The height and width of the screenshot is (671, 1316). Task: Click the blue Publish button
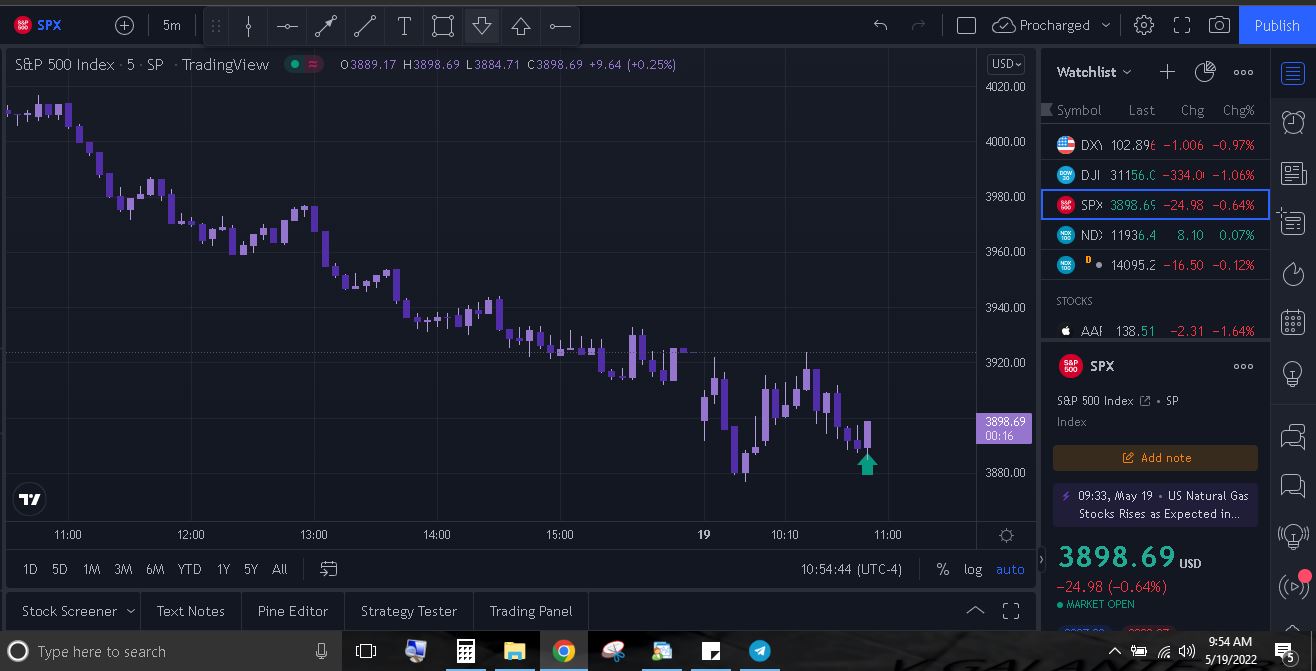point(1277,25)
